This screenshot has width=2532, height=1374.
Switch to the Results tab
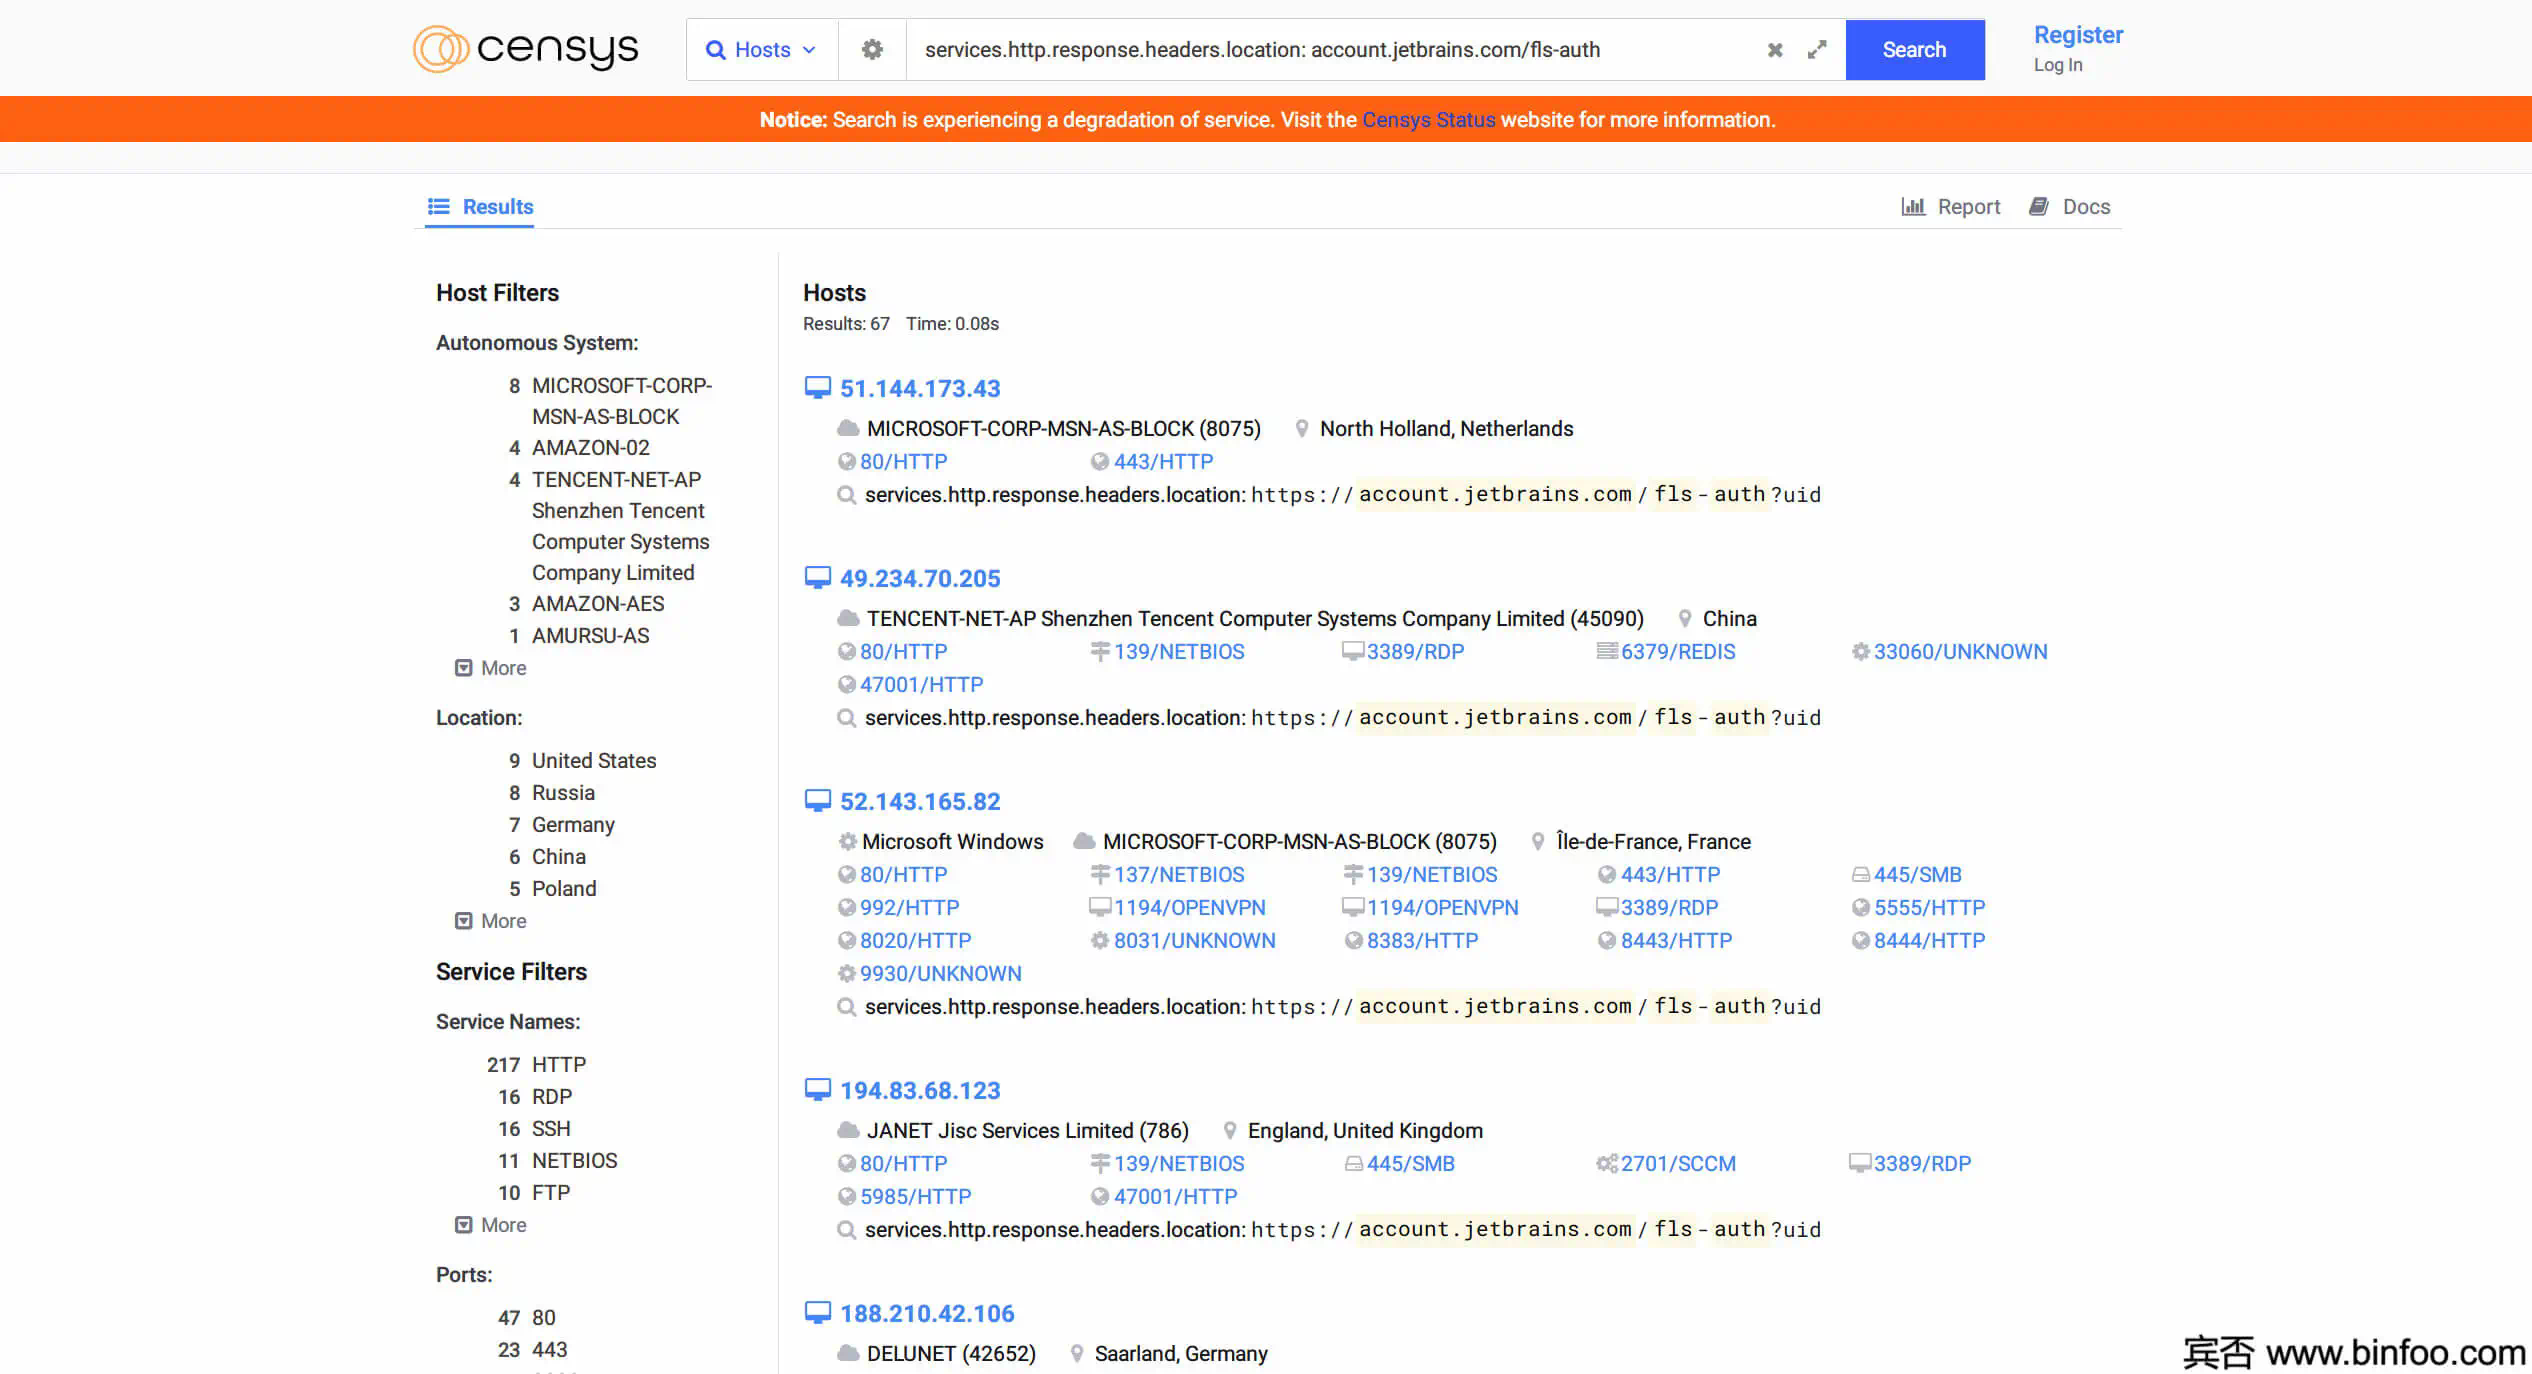tap(480, 207)
